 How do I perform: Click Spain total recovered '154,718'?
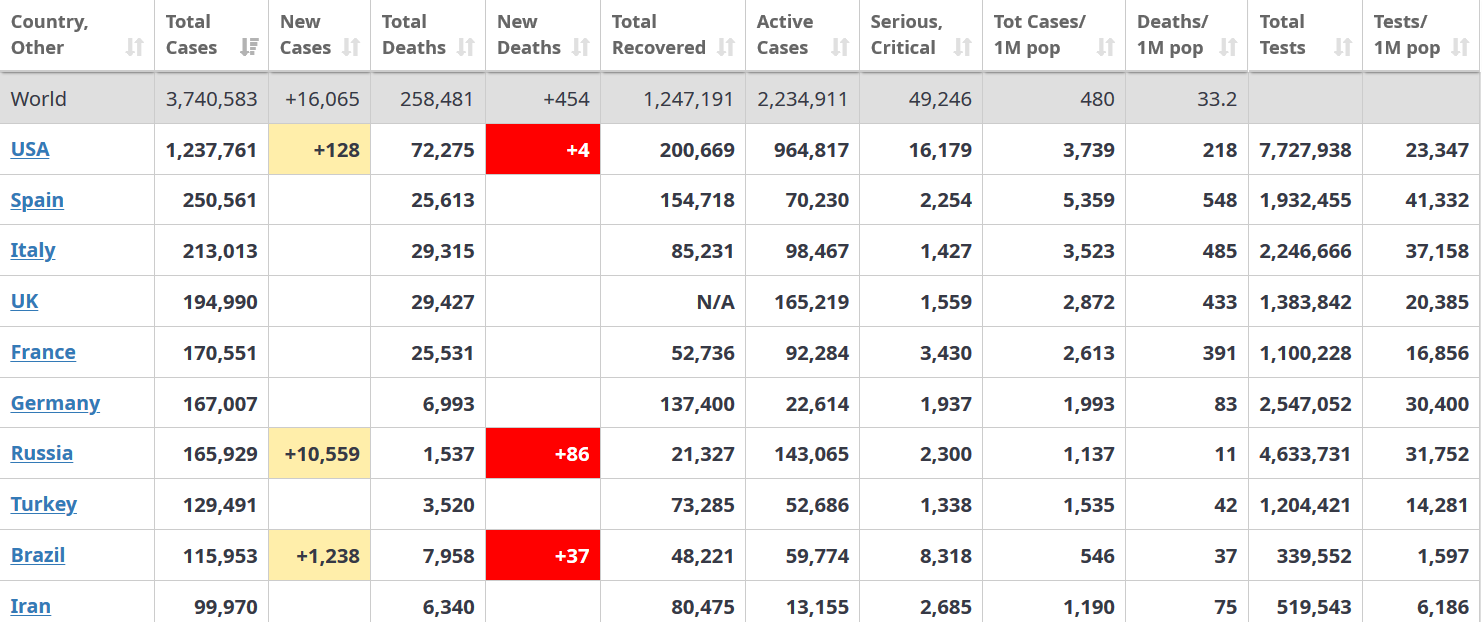[x=697, y=200]
